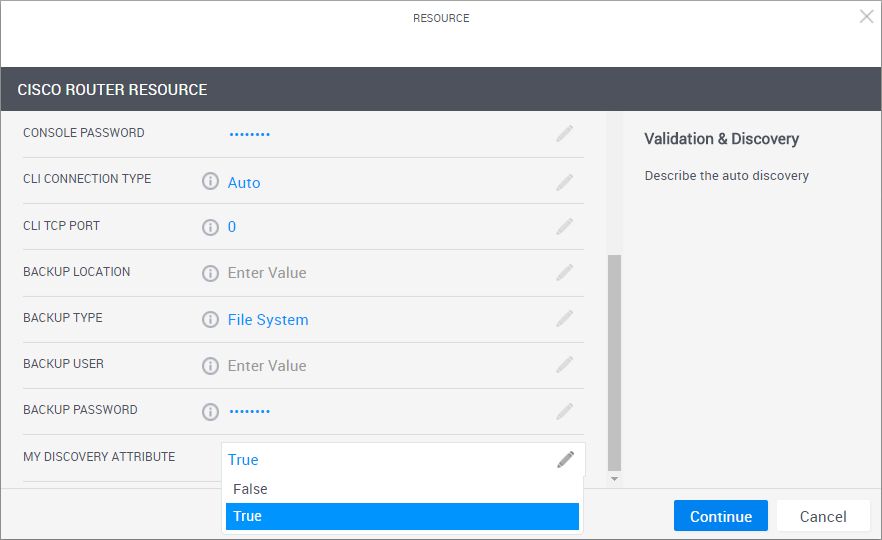Click the Console Password masked value
The width and height of the screenshot is (882, 540).
coord(250,134)
